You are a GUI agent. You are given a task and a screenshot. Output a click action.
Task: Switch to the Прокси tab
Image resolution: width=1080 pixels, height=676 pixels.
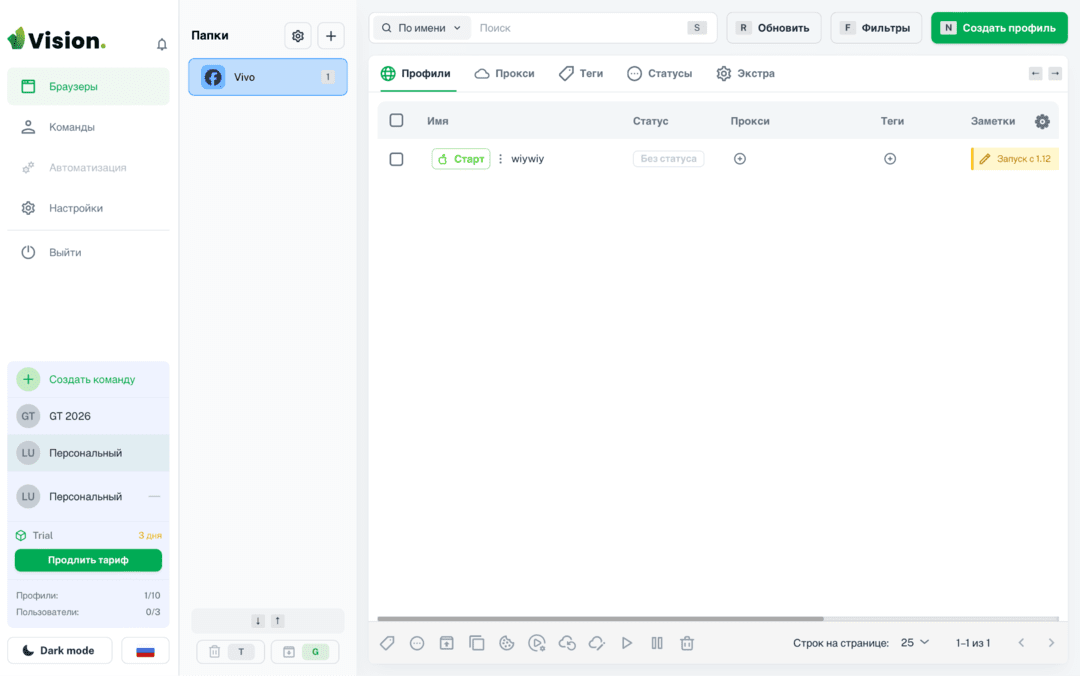pyautogui.click(x=504, y=74)
